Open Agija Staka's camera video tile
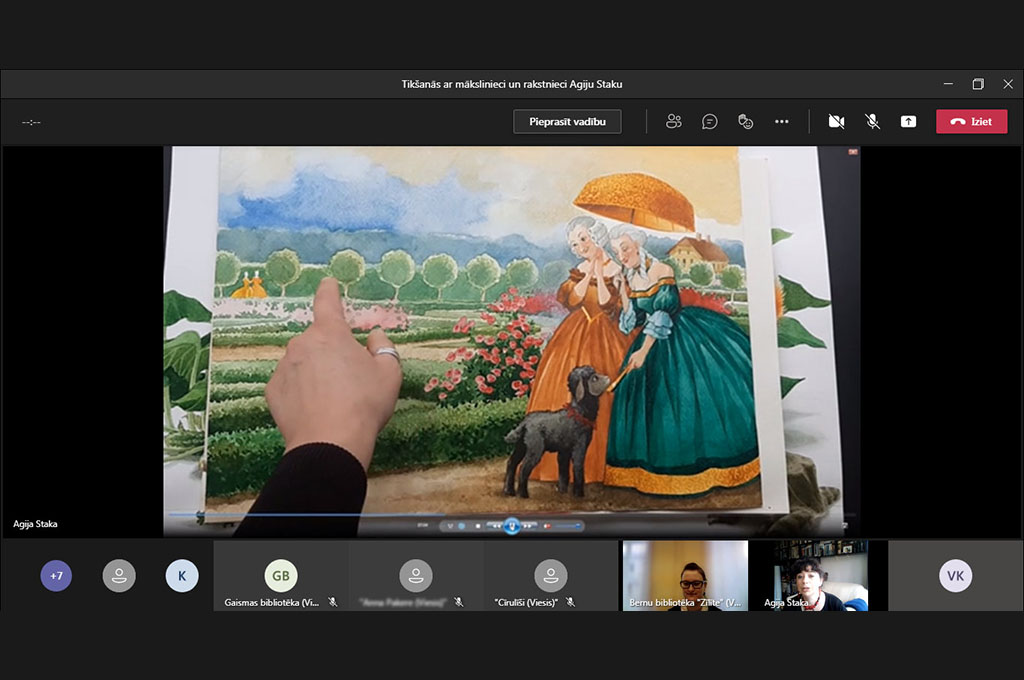1024x680 pixels. click(x=820, y=575)
